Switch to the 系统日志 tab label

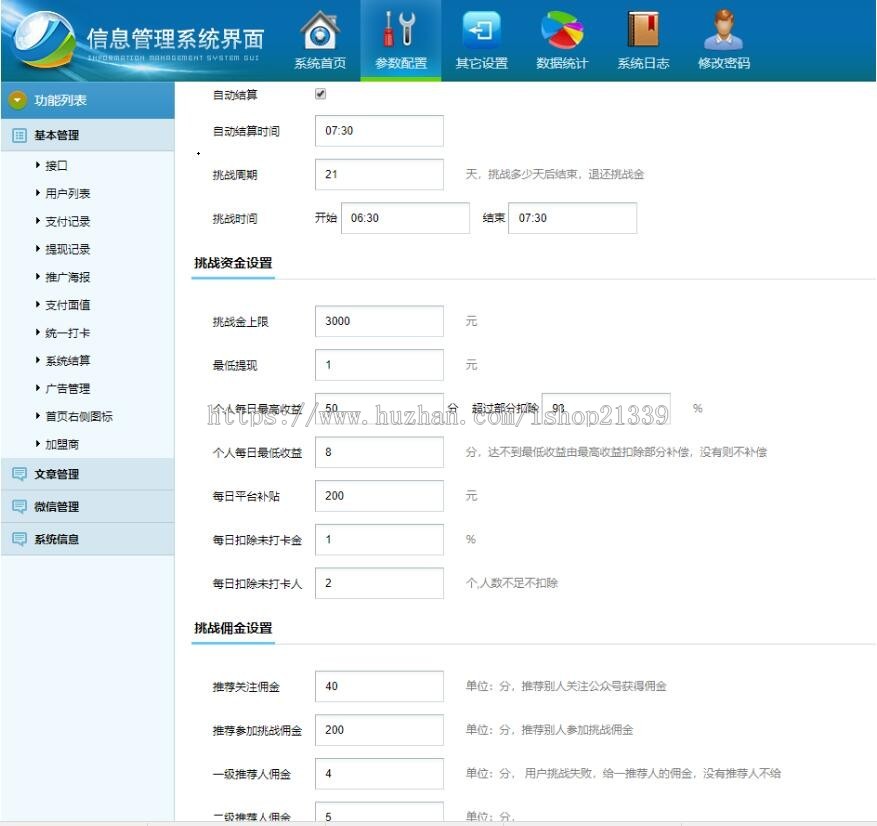pyautogui.click(x=643, y=63)
